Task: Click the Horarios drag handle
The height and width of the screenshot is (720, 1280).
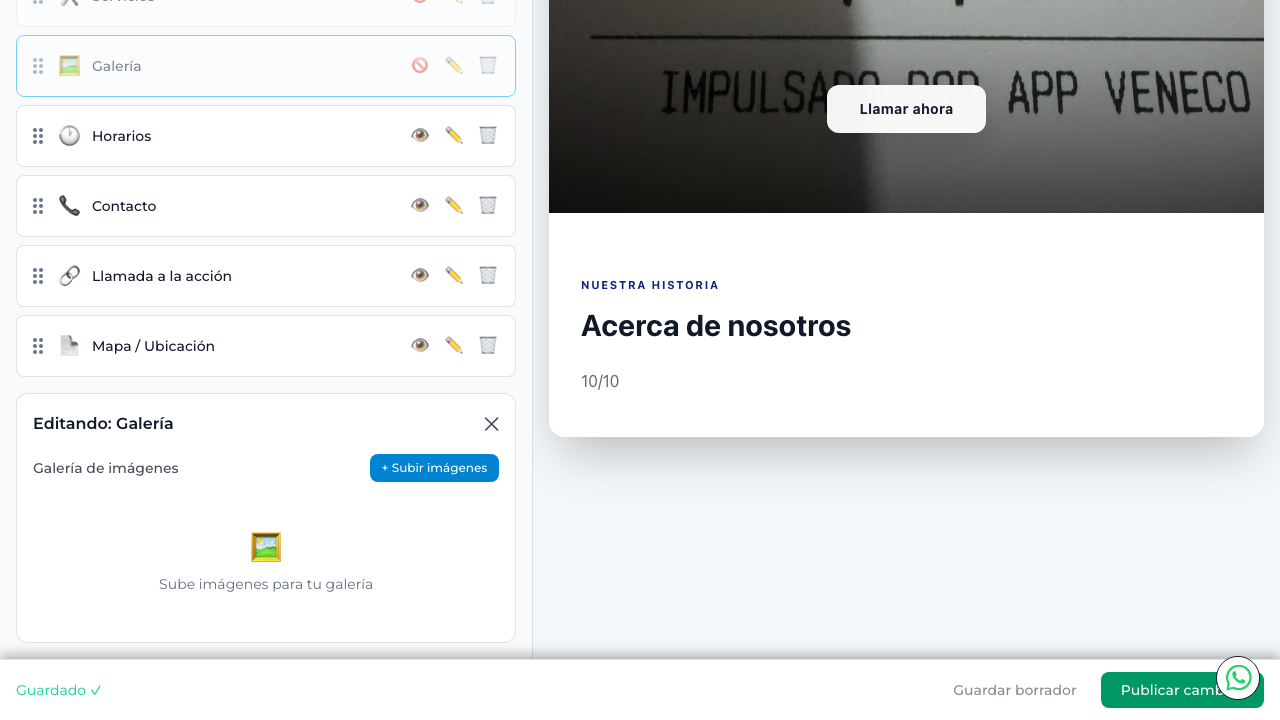Action: point(38,136)
